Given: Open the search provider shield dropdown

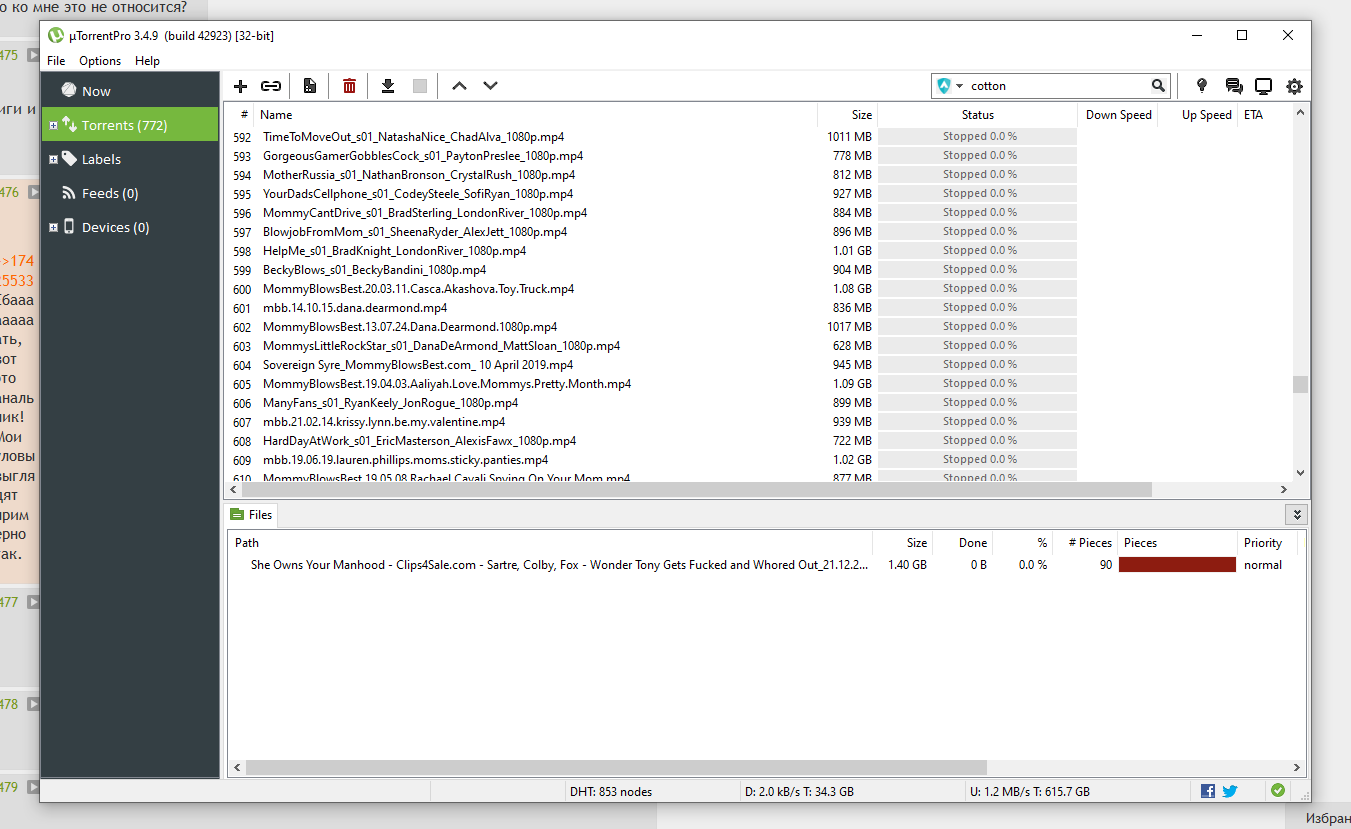Looking at the screenshot, I should [949, 86].
